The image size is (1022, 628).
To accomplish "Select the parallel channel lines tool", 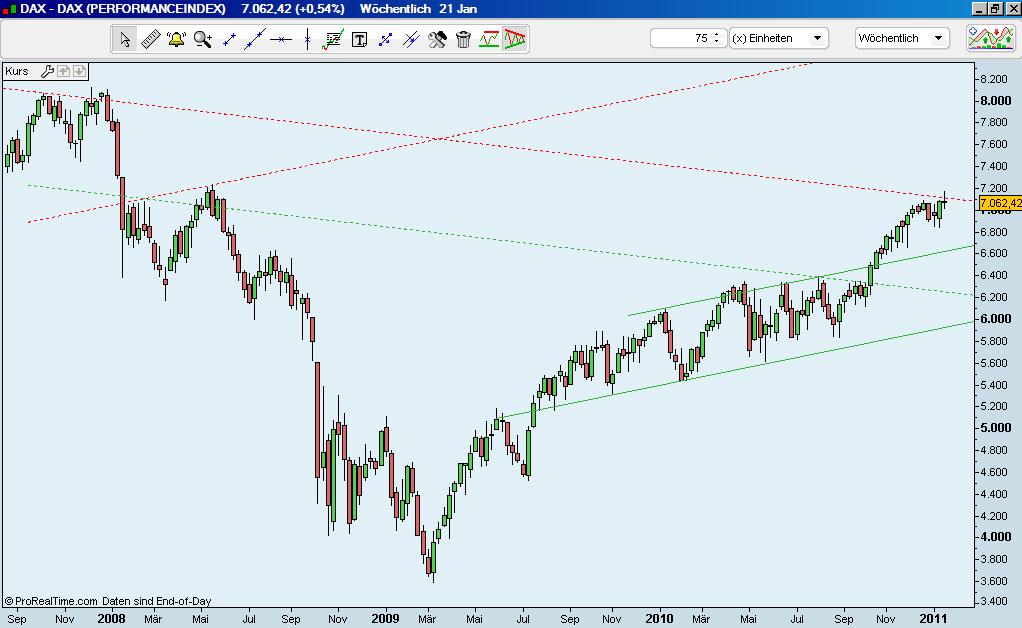I will pyautogui.click(x=410, y=38).
